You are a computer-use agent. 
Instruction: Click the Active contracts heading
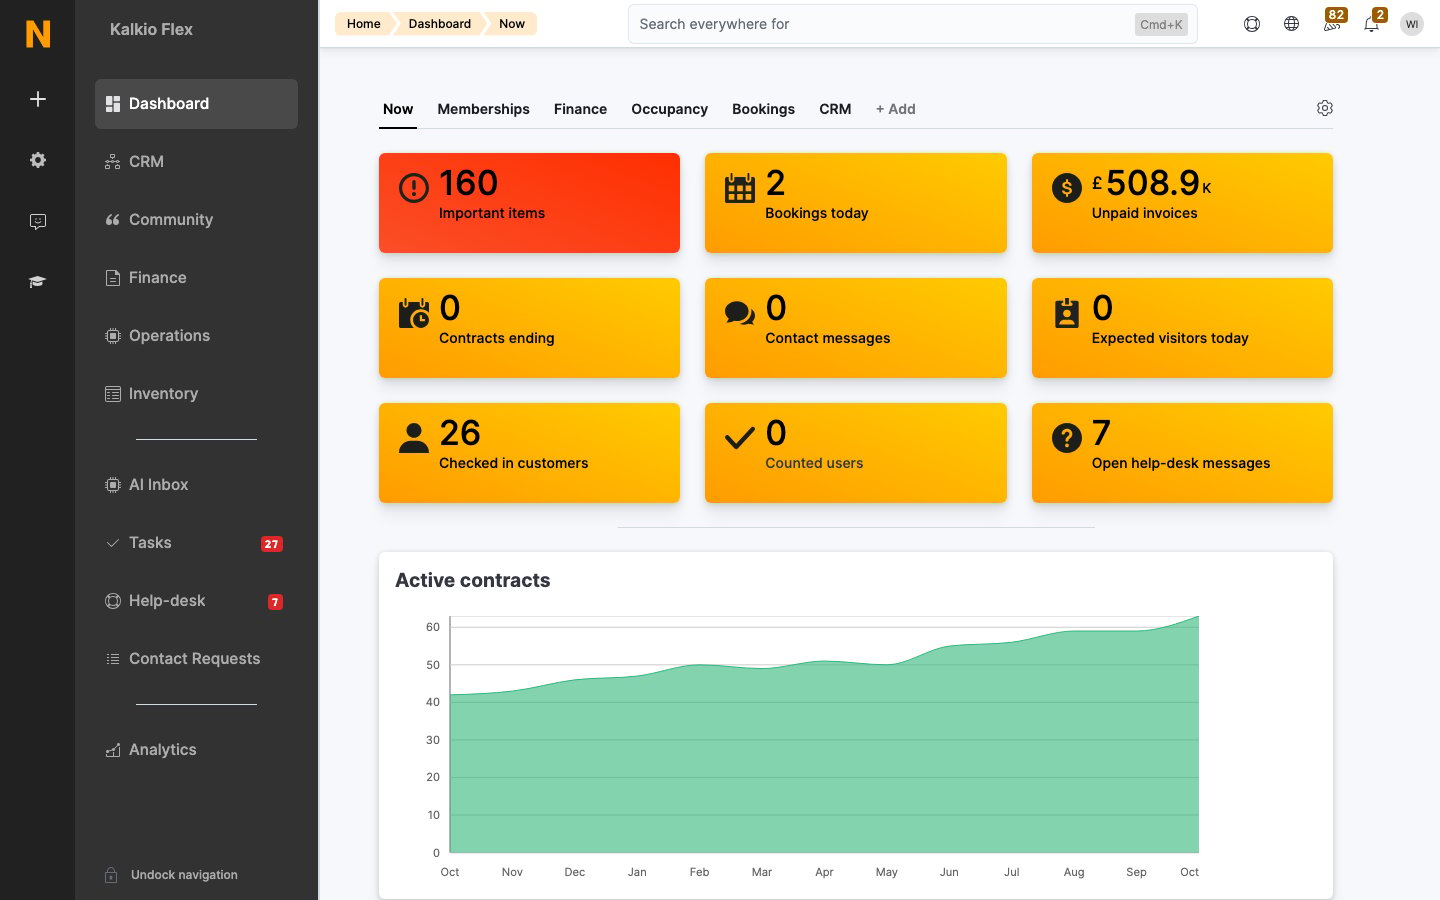pyautogui.click(x=473, y=581)
